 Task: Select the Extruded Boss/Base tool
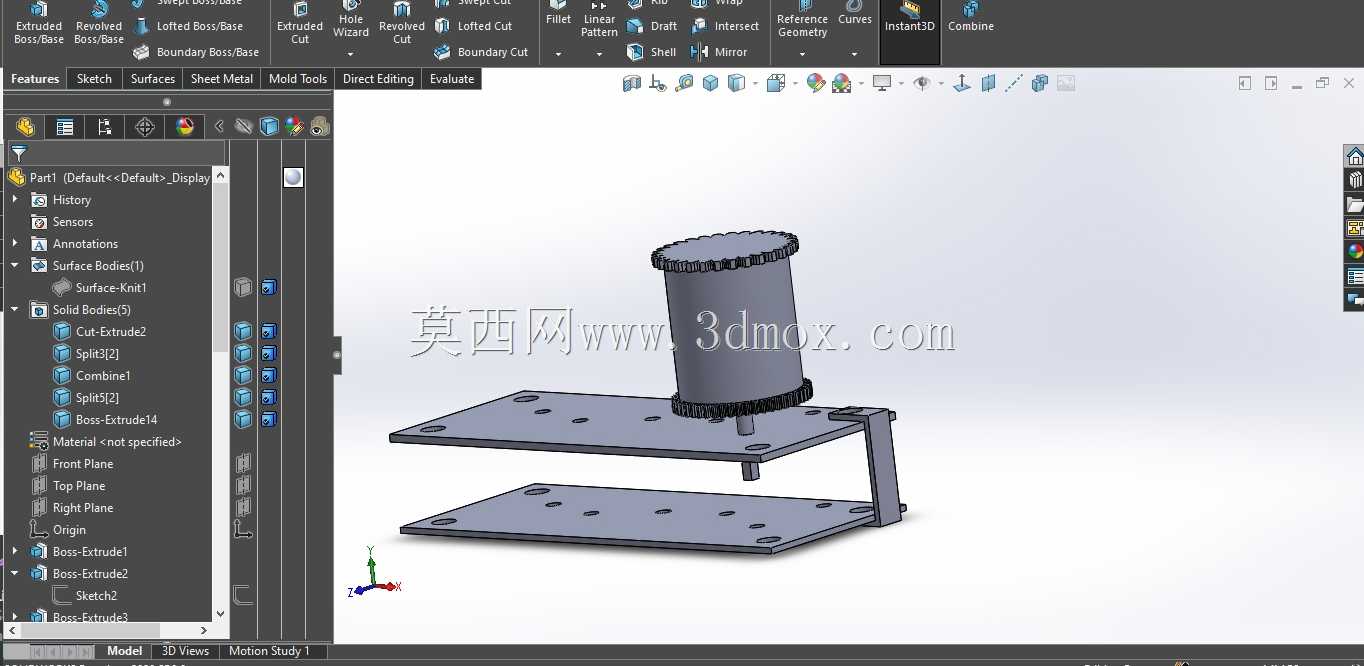point(39,24)
